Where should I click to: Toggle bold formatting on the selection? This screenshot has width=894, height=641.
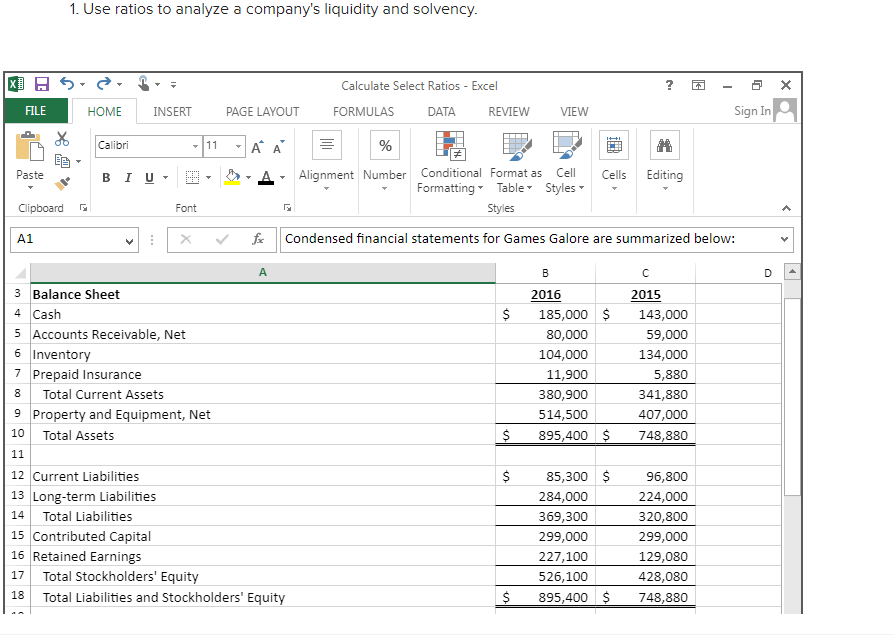pyautogui.click(x=106, y=176)
